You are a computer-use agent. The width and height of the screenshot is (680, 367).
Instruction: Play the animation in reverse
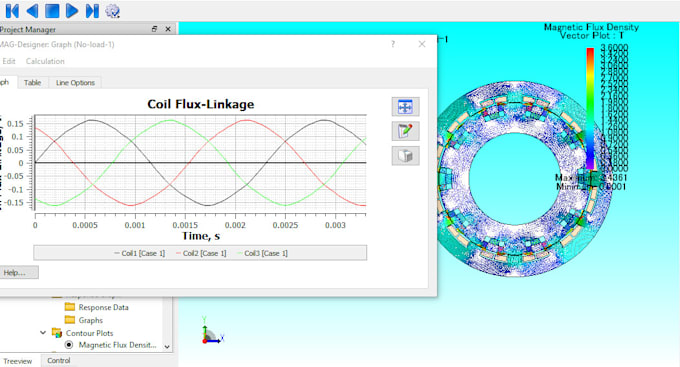click(x=32, y=11)
